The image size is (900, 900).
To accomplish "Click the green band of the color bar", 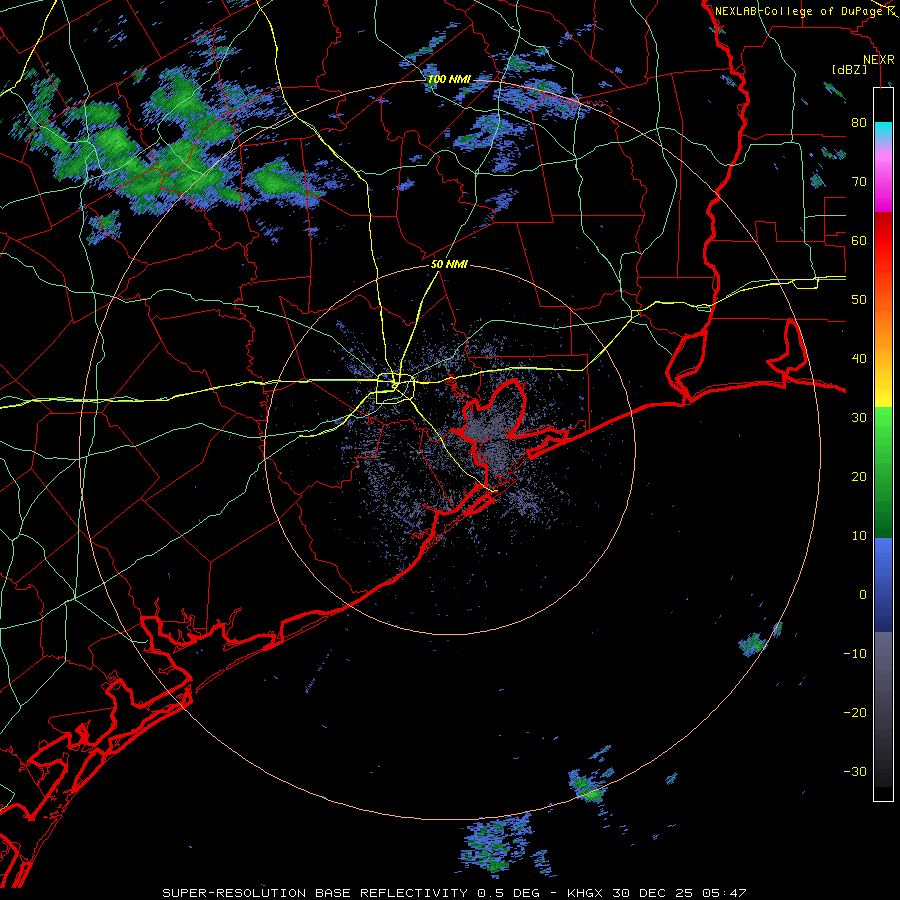I will [883, 472].
